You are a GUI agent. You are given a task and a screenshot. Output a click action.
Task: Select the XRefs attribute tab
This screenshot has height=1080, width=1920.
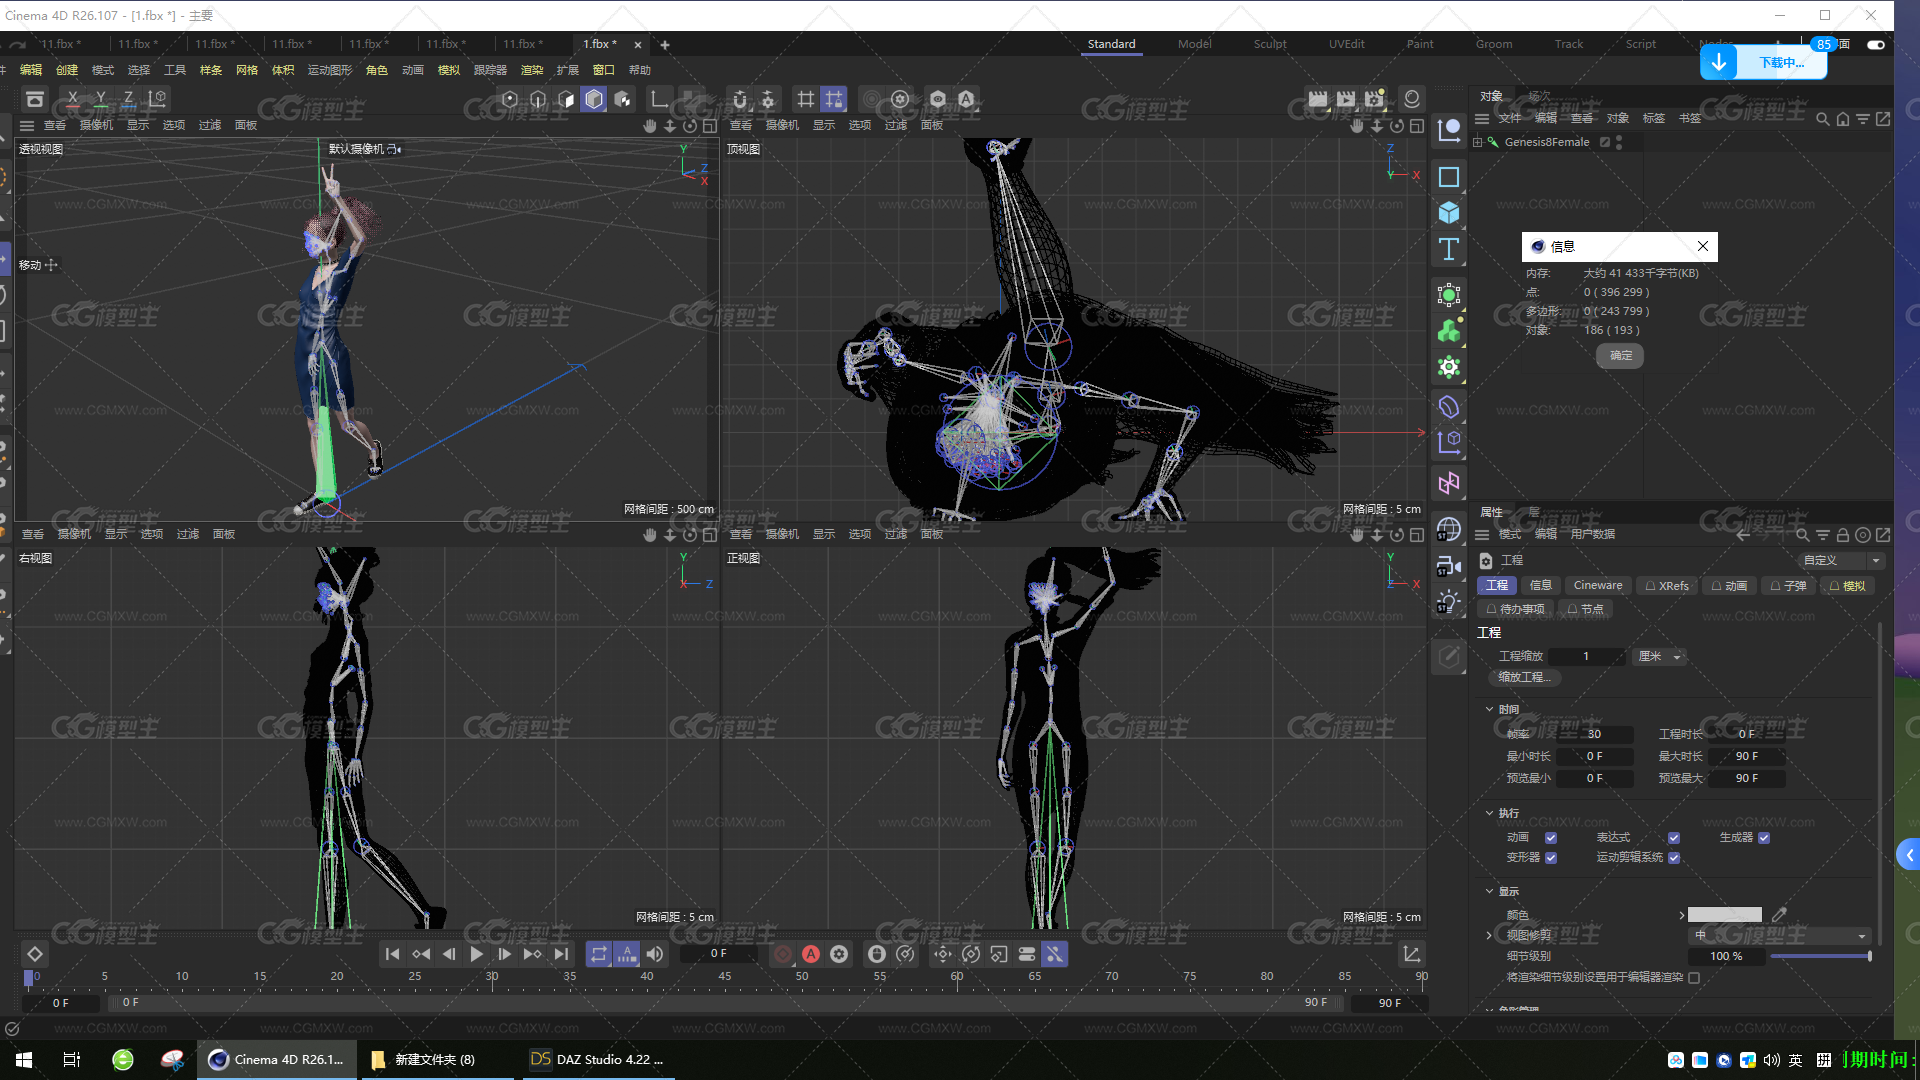(1667, 586)
